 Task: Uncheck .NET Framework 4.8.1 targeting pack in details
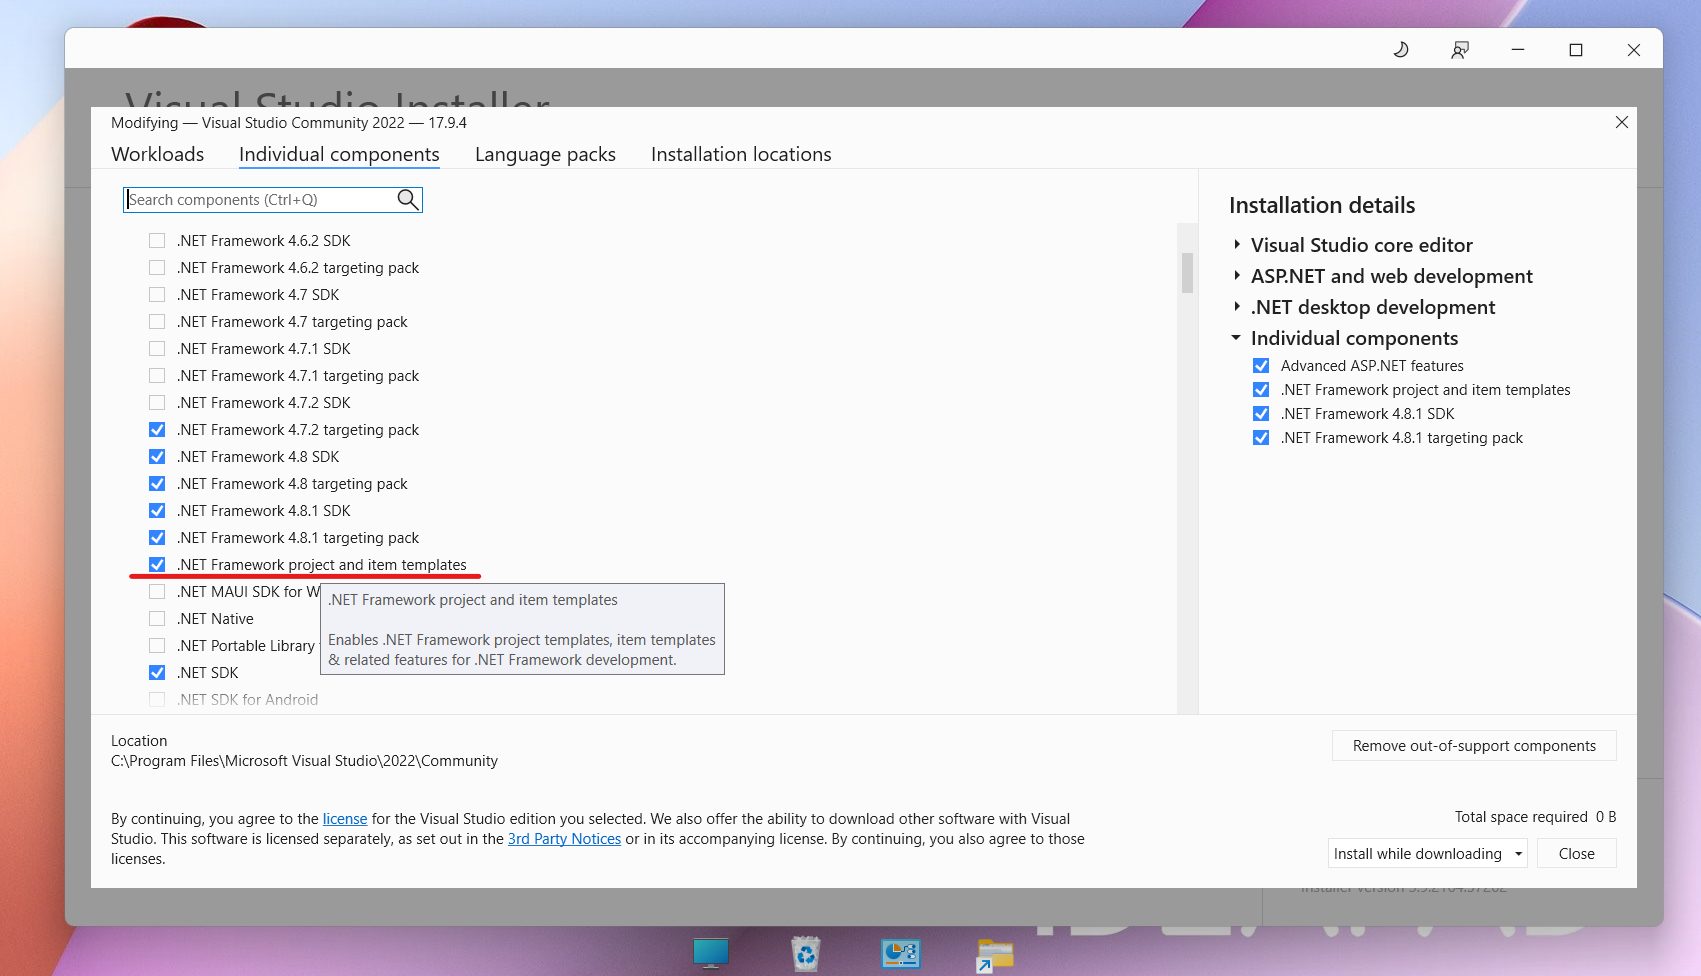click(x=1261, y=438)
